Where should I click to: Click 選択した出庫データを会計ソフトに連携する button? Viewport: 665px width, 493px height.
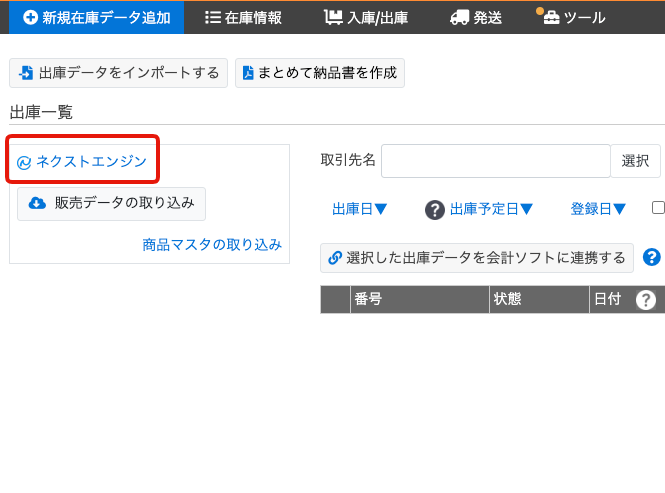(477, 258)
